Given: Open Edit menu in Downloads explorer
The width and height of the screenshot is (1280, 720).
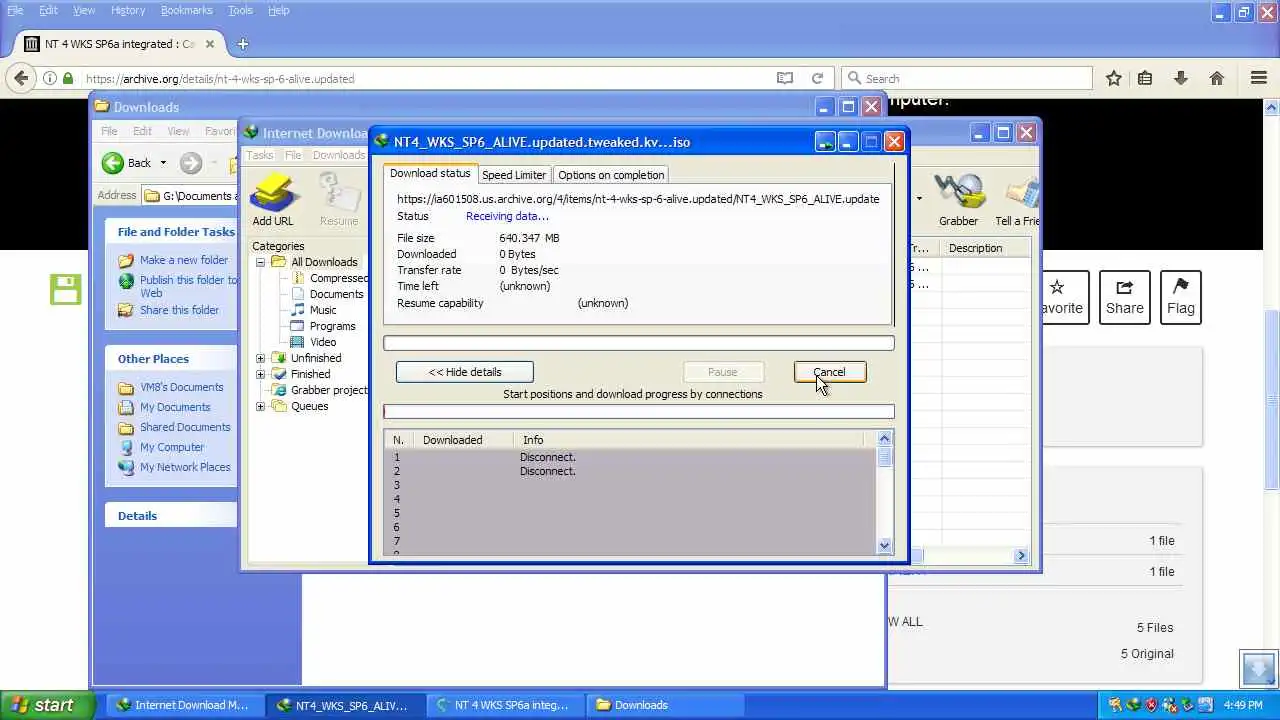Looking at the screenshot, I should (142, 131).
